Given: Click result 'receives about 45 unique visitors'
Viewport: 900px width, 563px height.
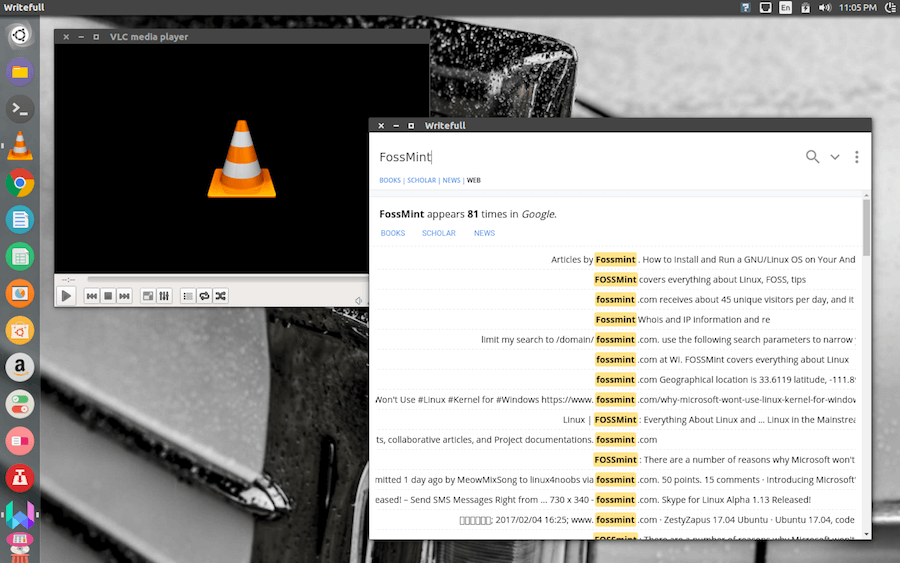Looking at the screenshot, I should point(616,300).
